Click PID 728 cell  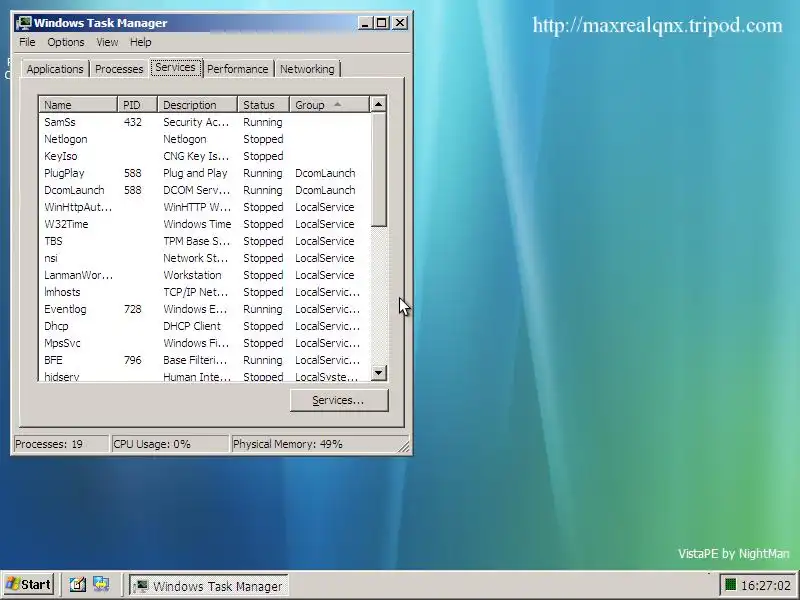pos(133,309)
